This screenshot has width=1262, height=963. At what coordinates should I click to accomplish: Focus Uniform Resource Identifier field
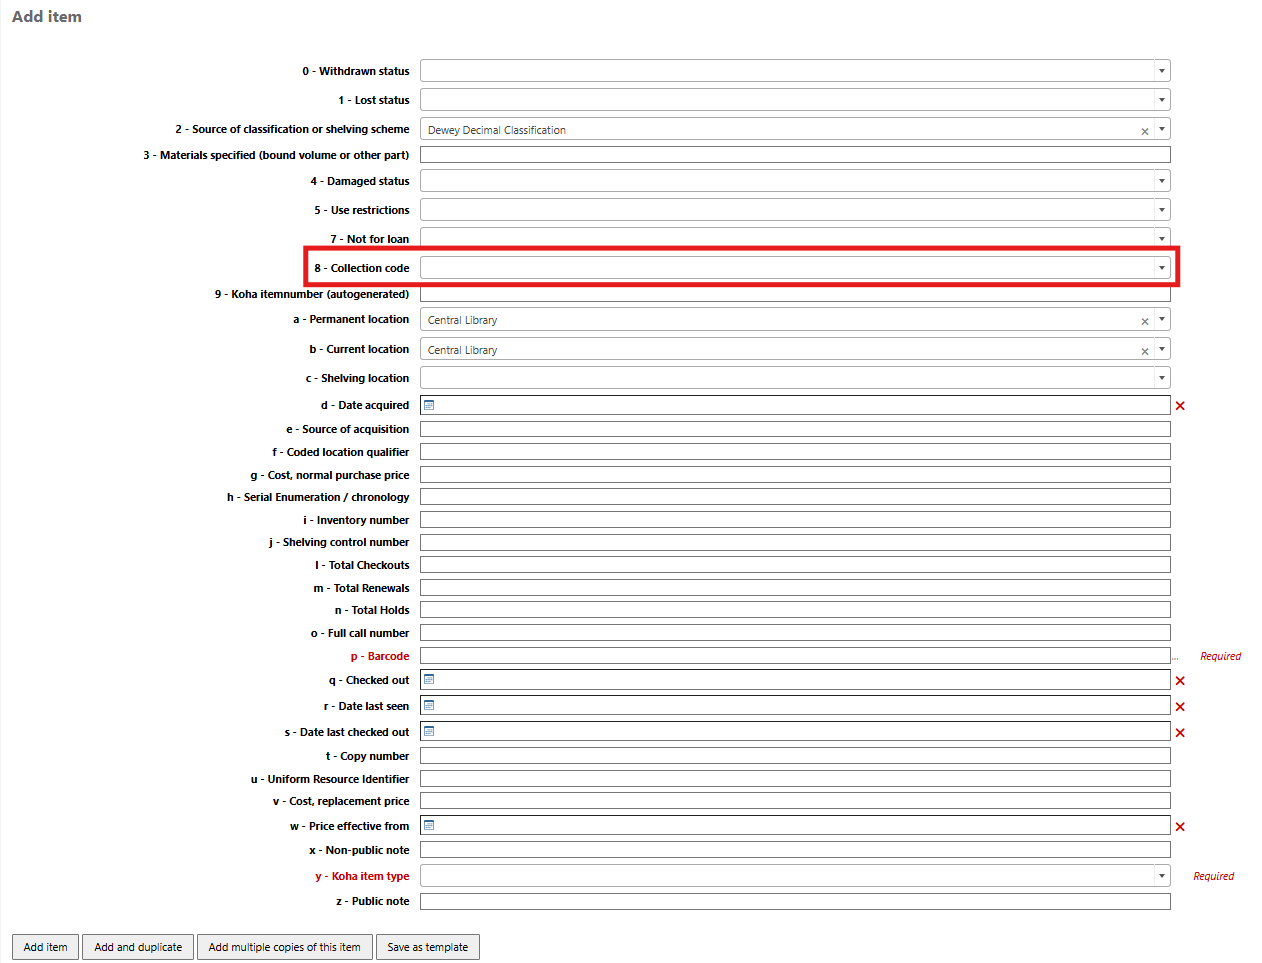pos(795,779)
